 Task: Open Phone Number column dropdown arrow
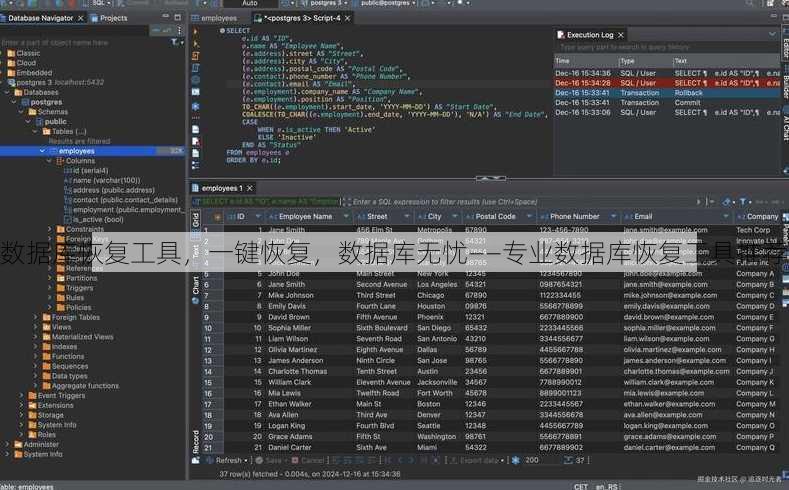click(613, 217)
